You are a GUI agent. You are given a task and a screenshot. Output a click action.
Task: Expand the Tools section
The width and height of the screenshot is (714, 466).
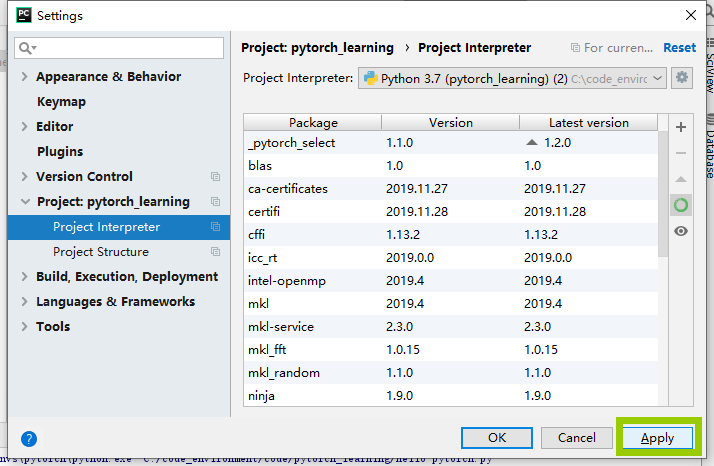tap(25, 327)
